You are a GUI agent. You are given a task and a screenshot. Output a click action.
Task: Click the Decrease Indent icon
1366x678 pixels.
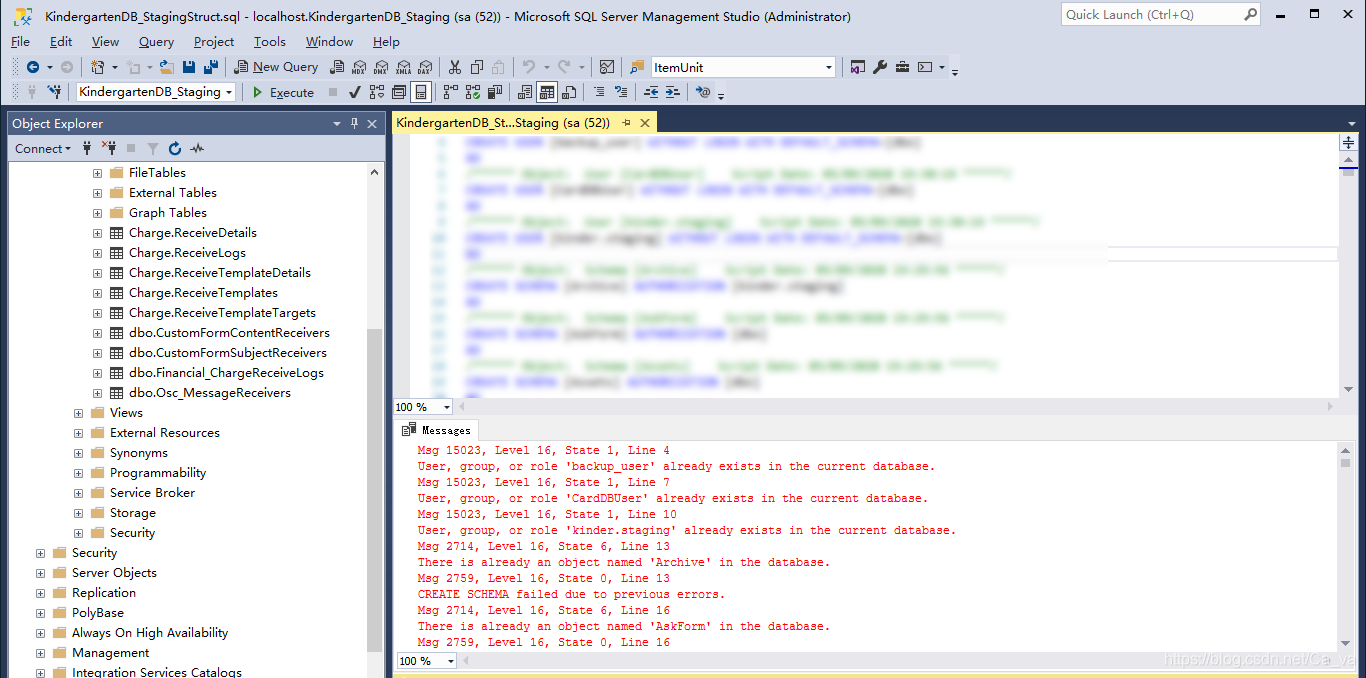(651, 92)
